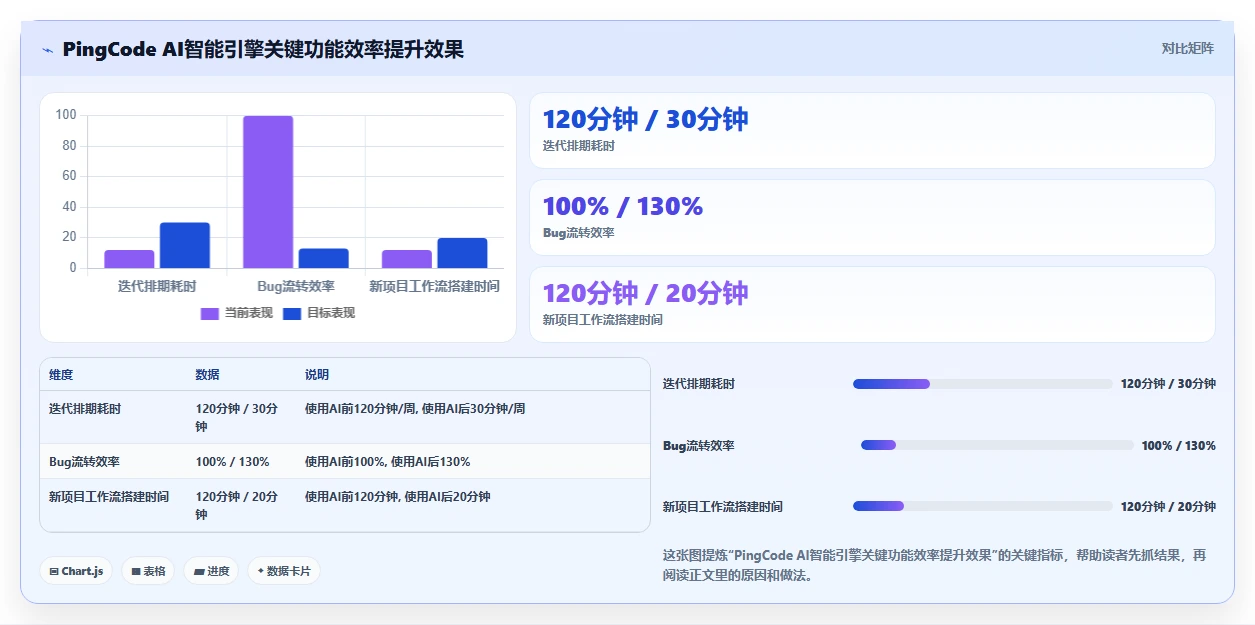Click the 迭代排期耗时 label in the progress list

pos(699,384)
